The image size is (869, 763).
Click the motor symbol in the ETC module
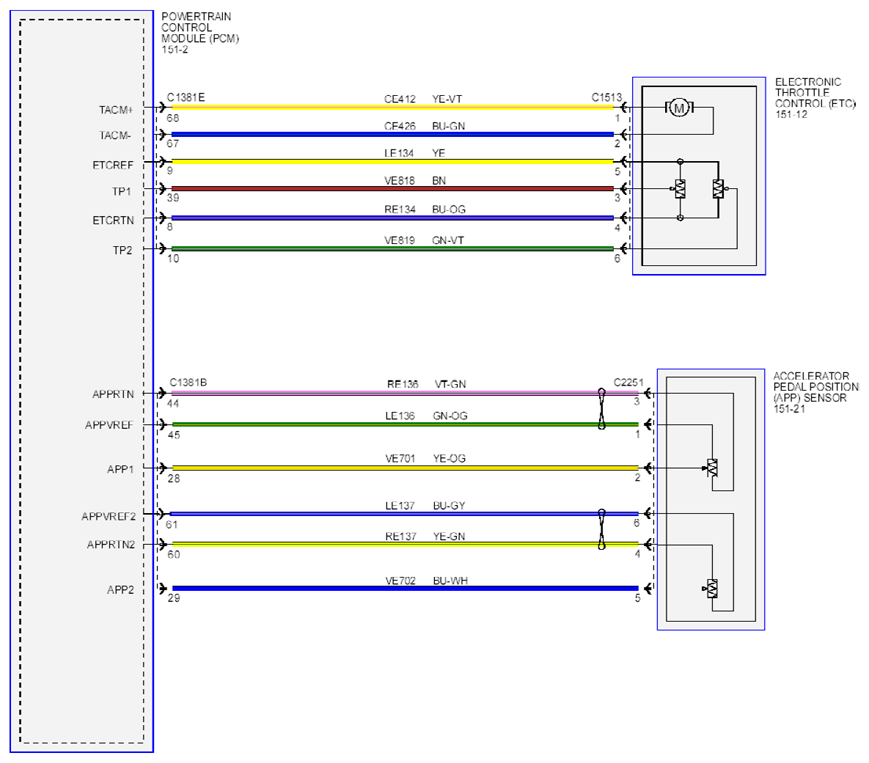click(679, 107)
